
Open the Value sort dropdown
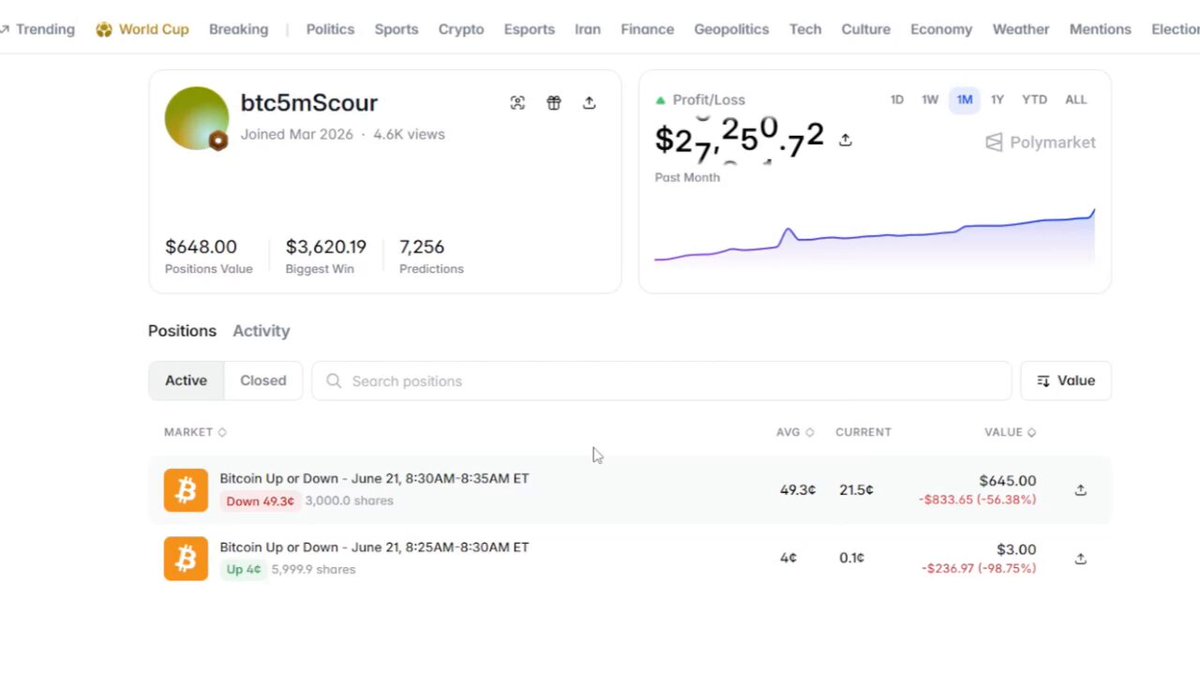point(1066,381)
